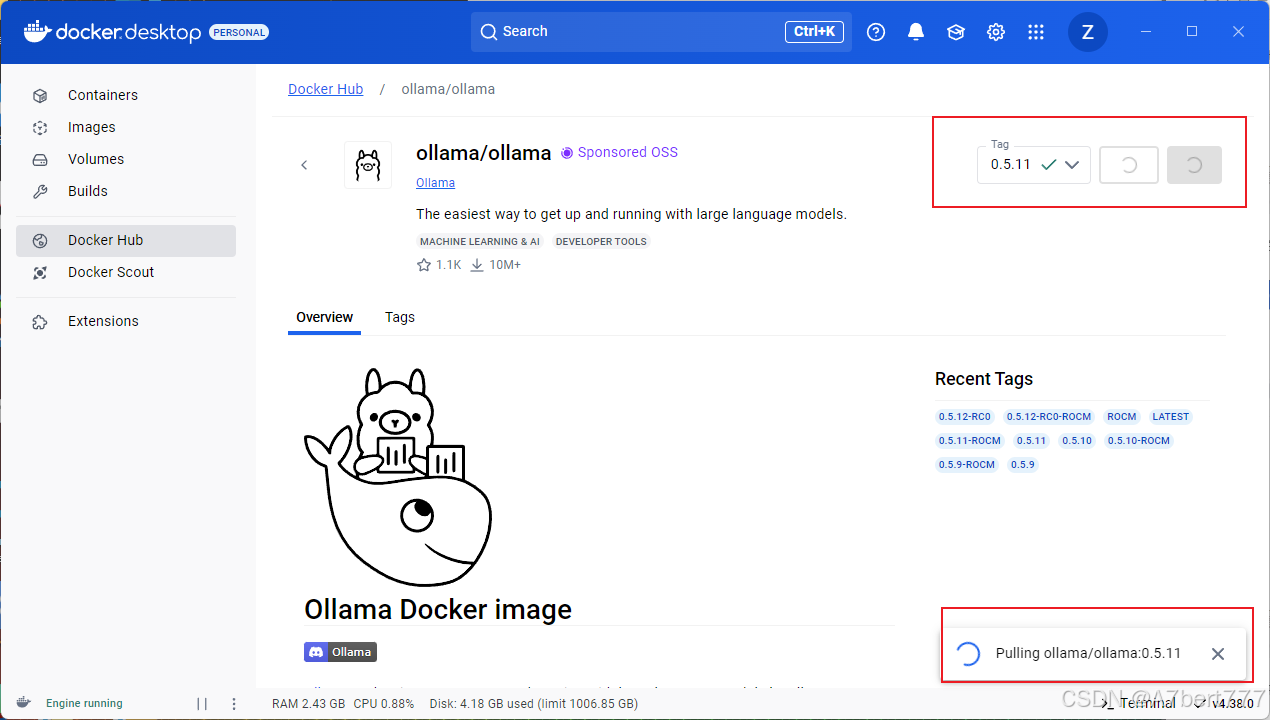The width and height of the screenshot is (1270, 720).
Task: Click the whale icon in the status bar
Action: coord(23,703)
